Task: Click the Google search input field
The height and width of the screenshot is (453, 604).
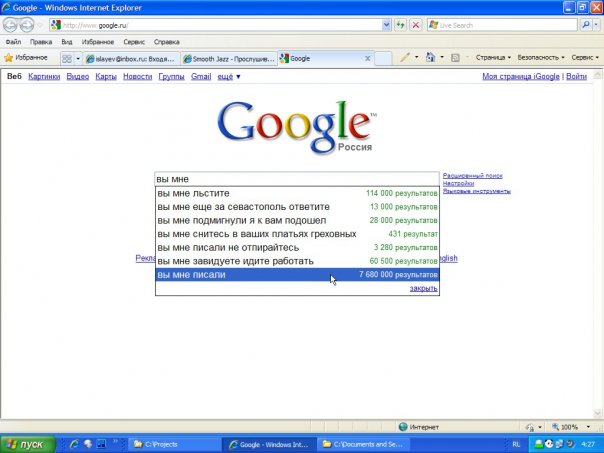Action: [296, 178]
